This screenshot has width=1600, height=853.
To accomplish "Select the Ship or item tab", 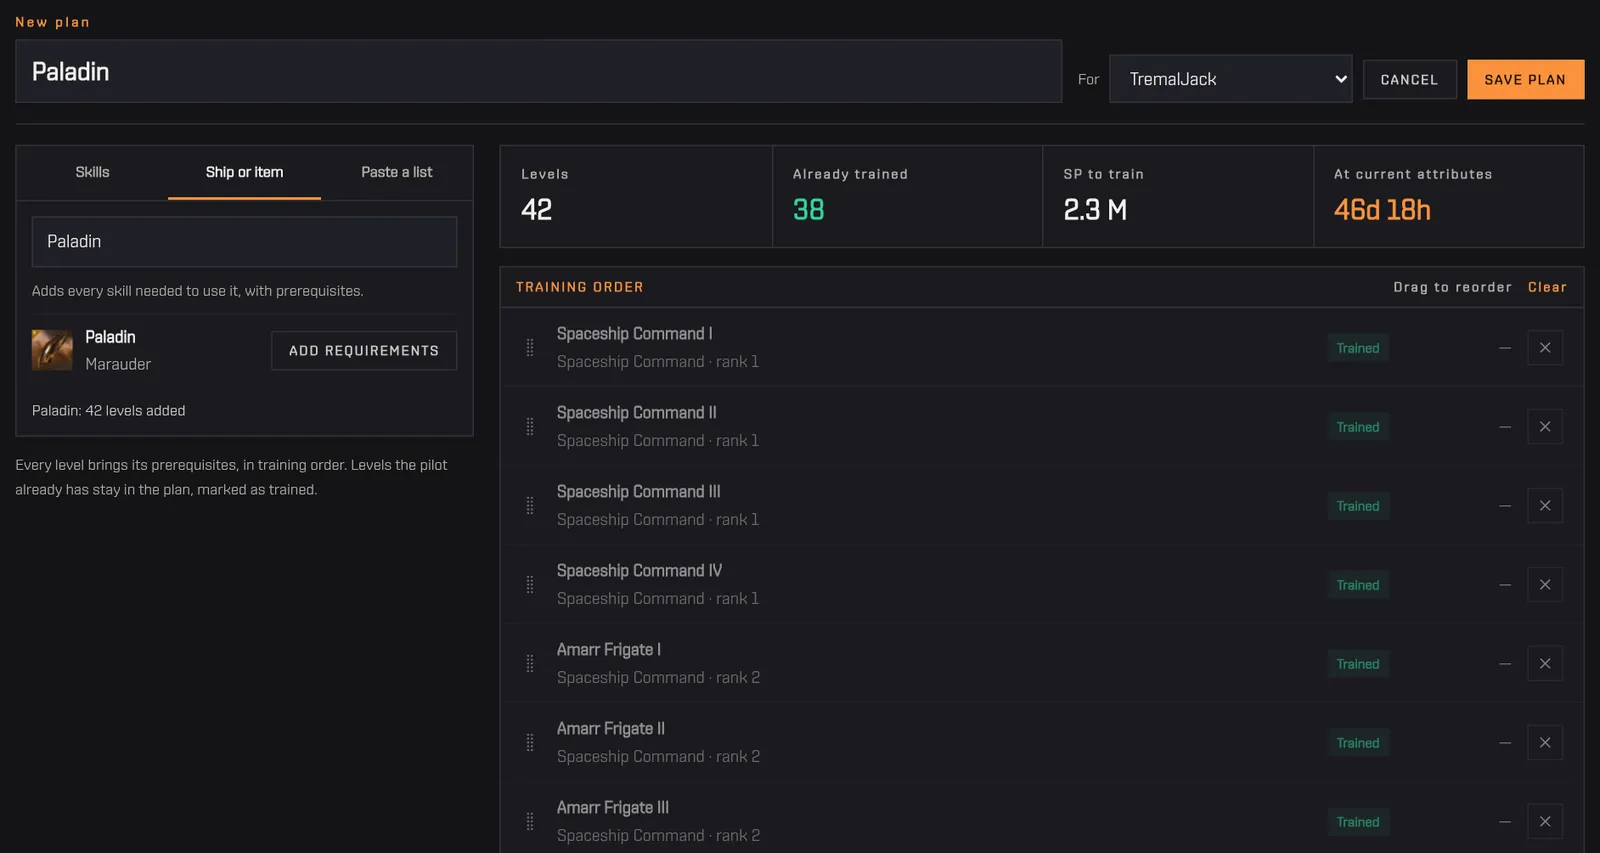I will pos(244,172).
